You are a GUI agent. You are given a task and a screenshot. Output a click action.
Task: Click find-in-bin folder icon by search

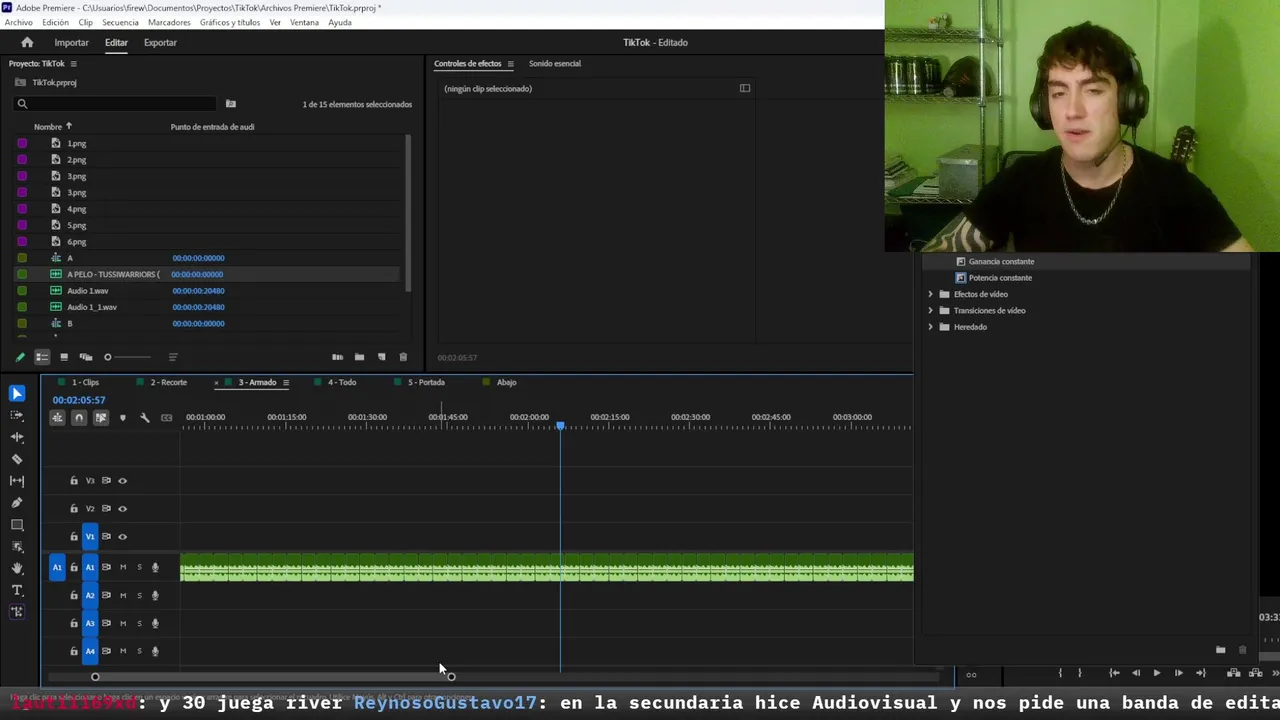pos(230,103)
